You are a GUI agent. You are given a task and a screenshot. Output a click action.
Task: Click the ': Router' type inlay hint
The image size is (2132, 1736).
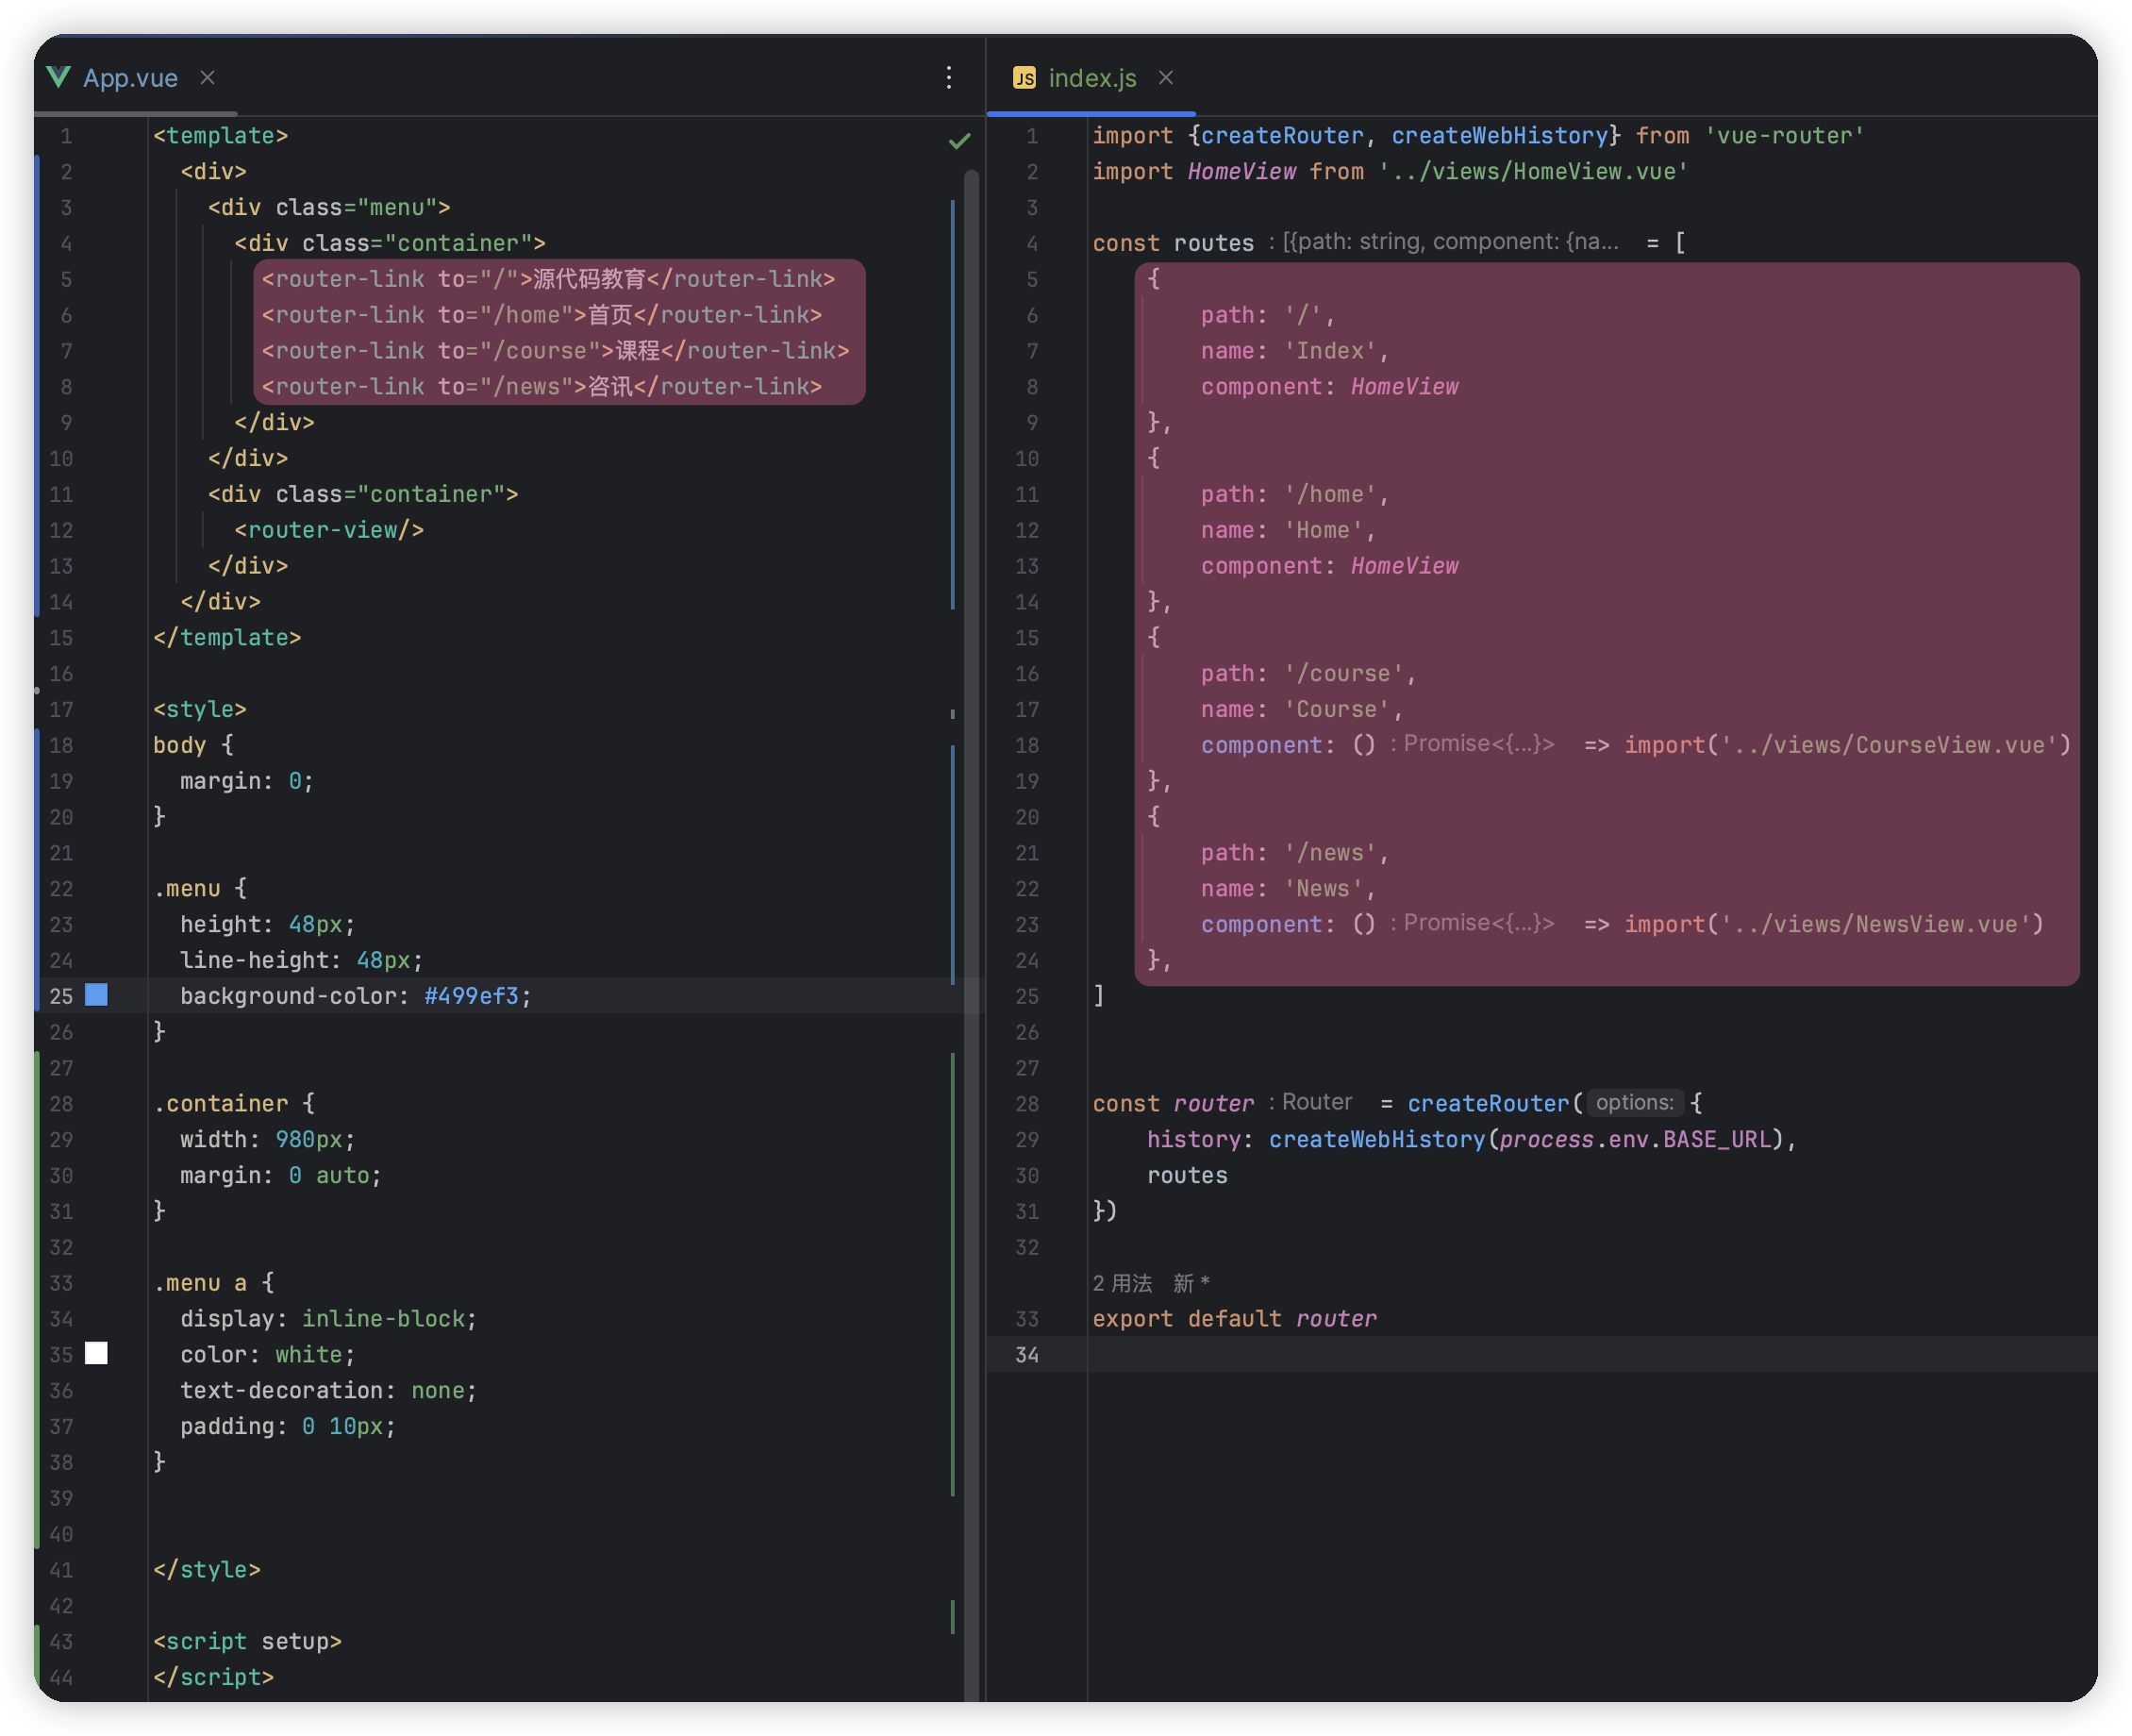point(1311,1102)
